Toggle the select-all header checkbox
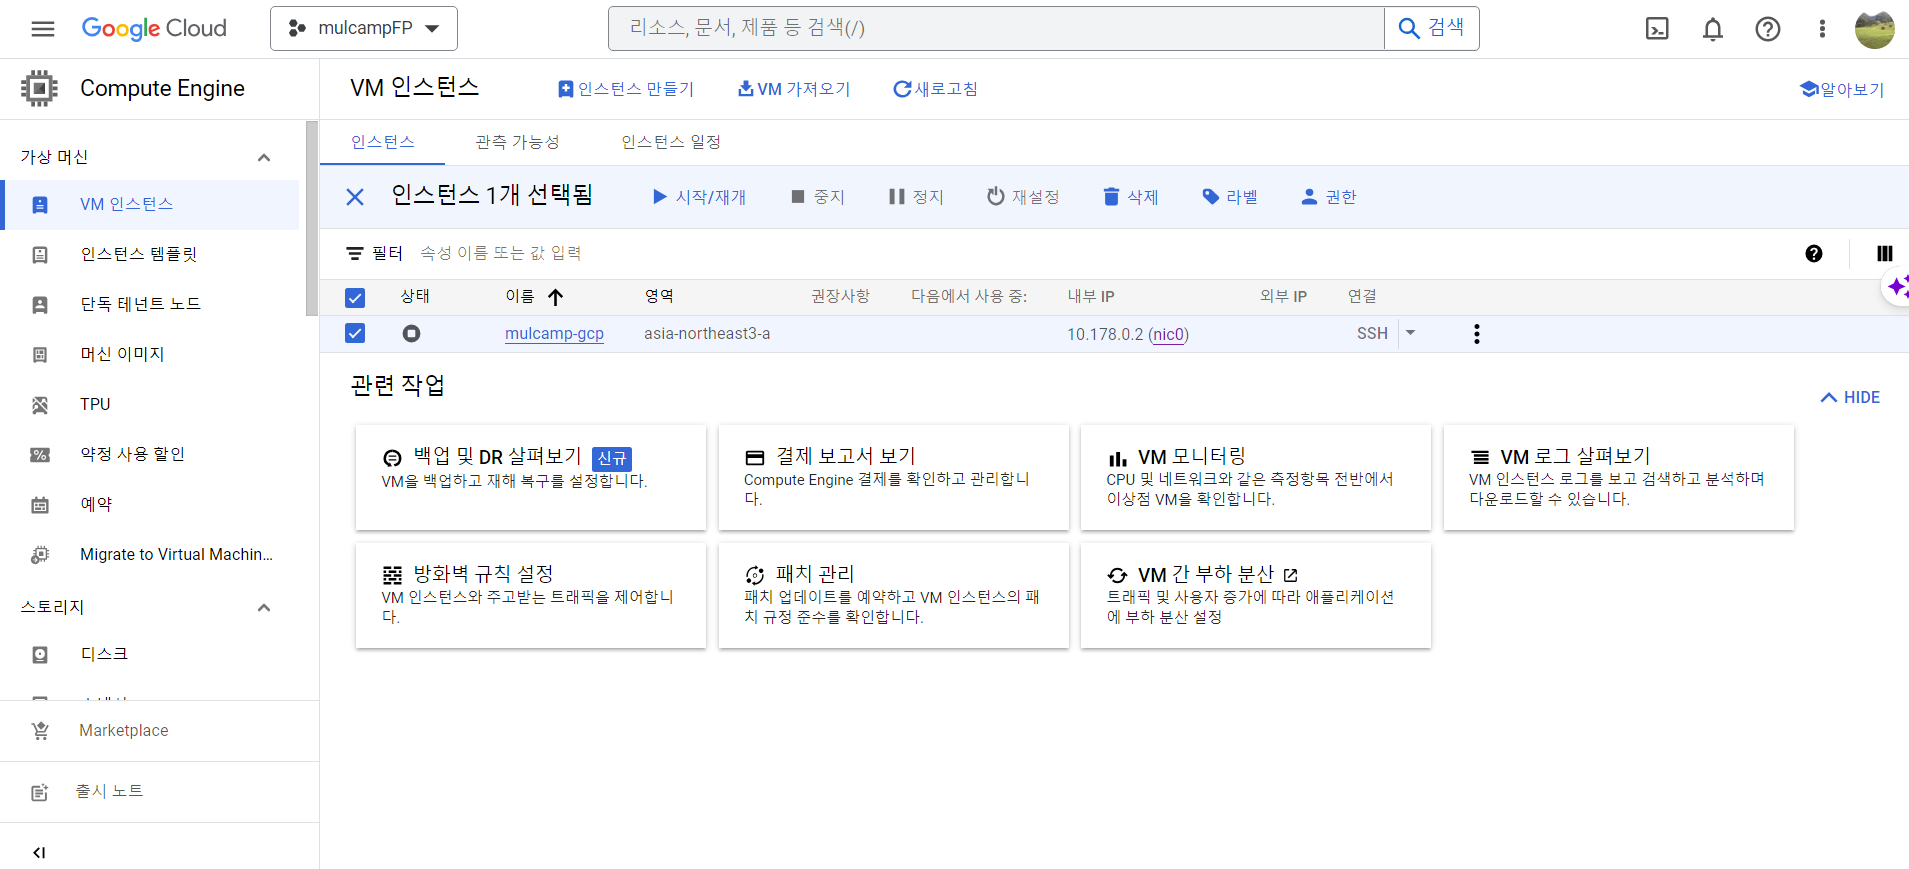 click(x=355, y=297)
